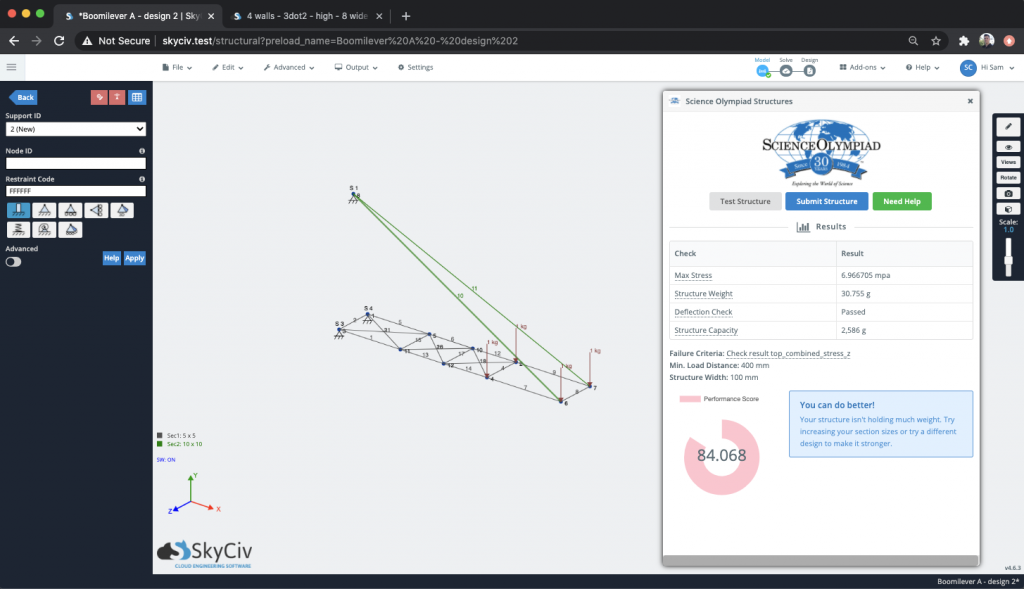Expand the Output dropdown menu
The image size is (1024, 589).
(356, 67)
